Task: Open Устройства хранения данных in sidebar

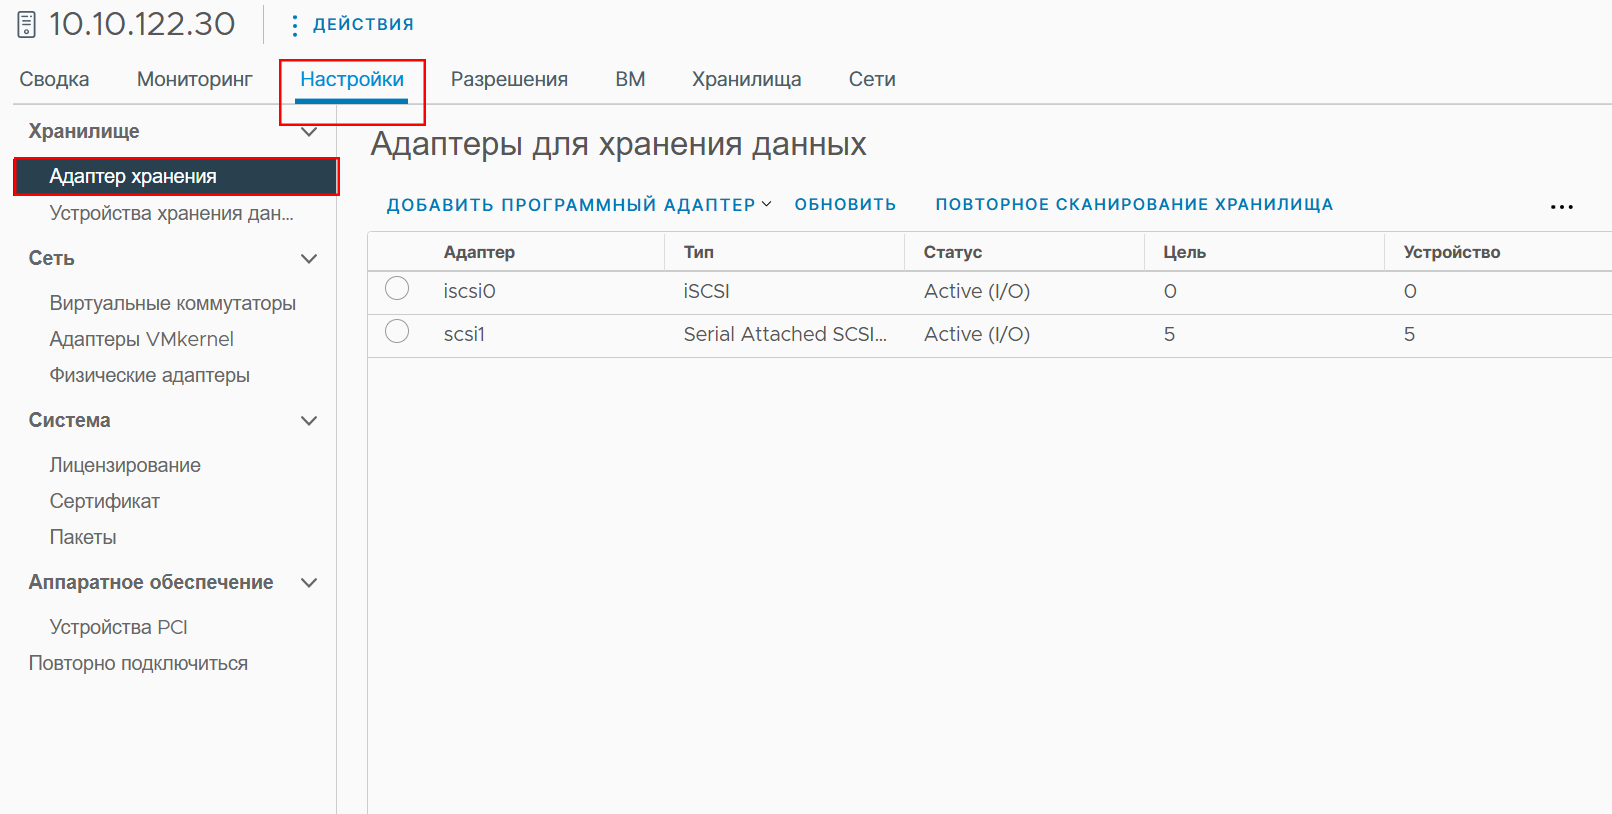Action: [x=172, y=213]
